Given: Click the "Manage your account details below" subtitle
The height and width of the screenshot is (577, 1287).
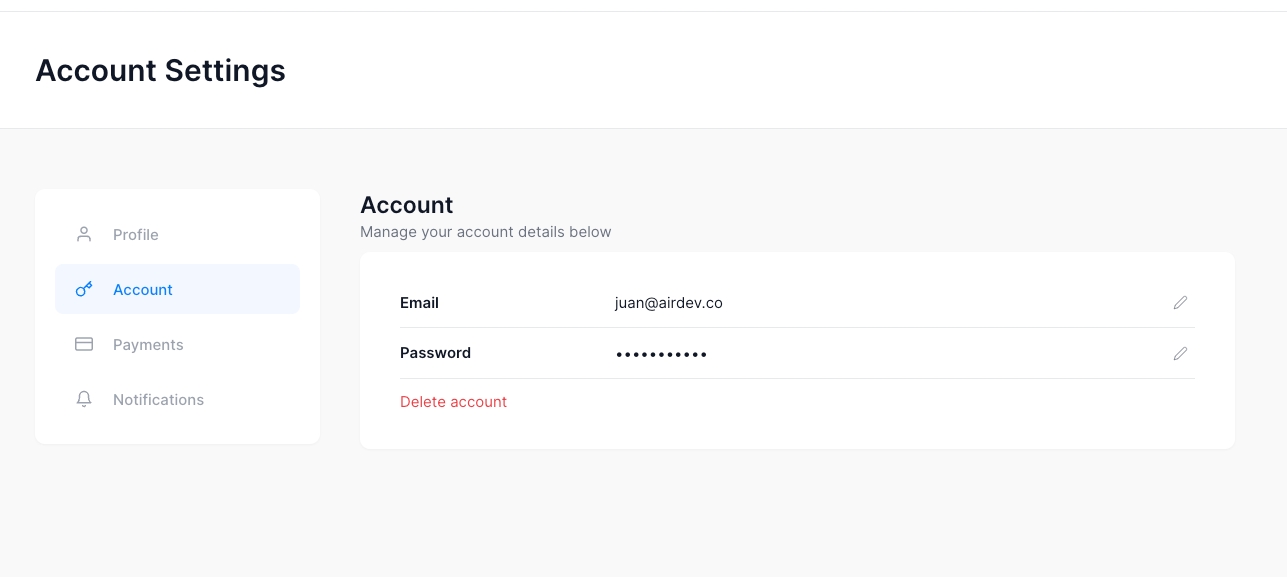Looking at the screenshot, I should 485,232.
